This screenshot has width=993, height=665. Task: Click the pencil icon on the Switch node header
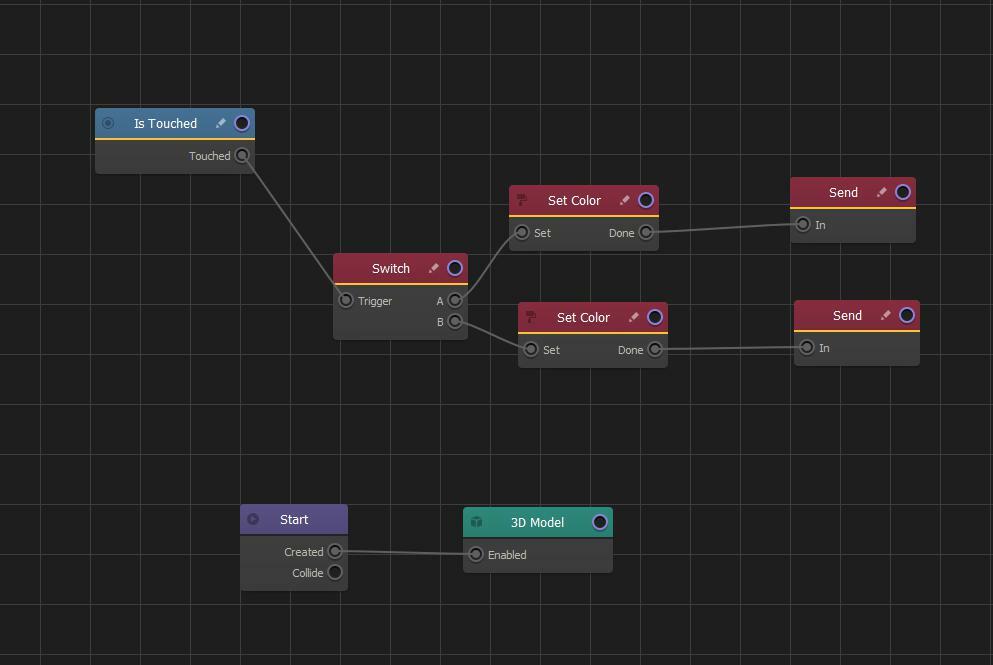click(433, 268)
